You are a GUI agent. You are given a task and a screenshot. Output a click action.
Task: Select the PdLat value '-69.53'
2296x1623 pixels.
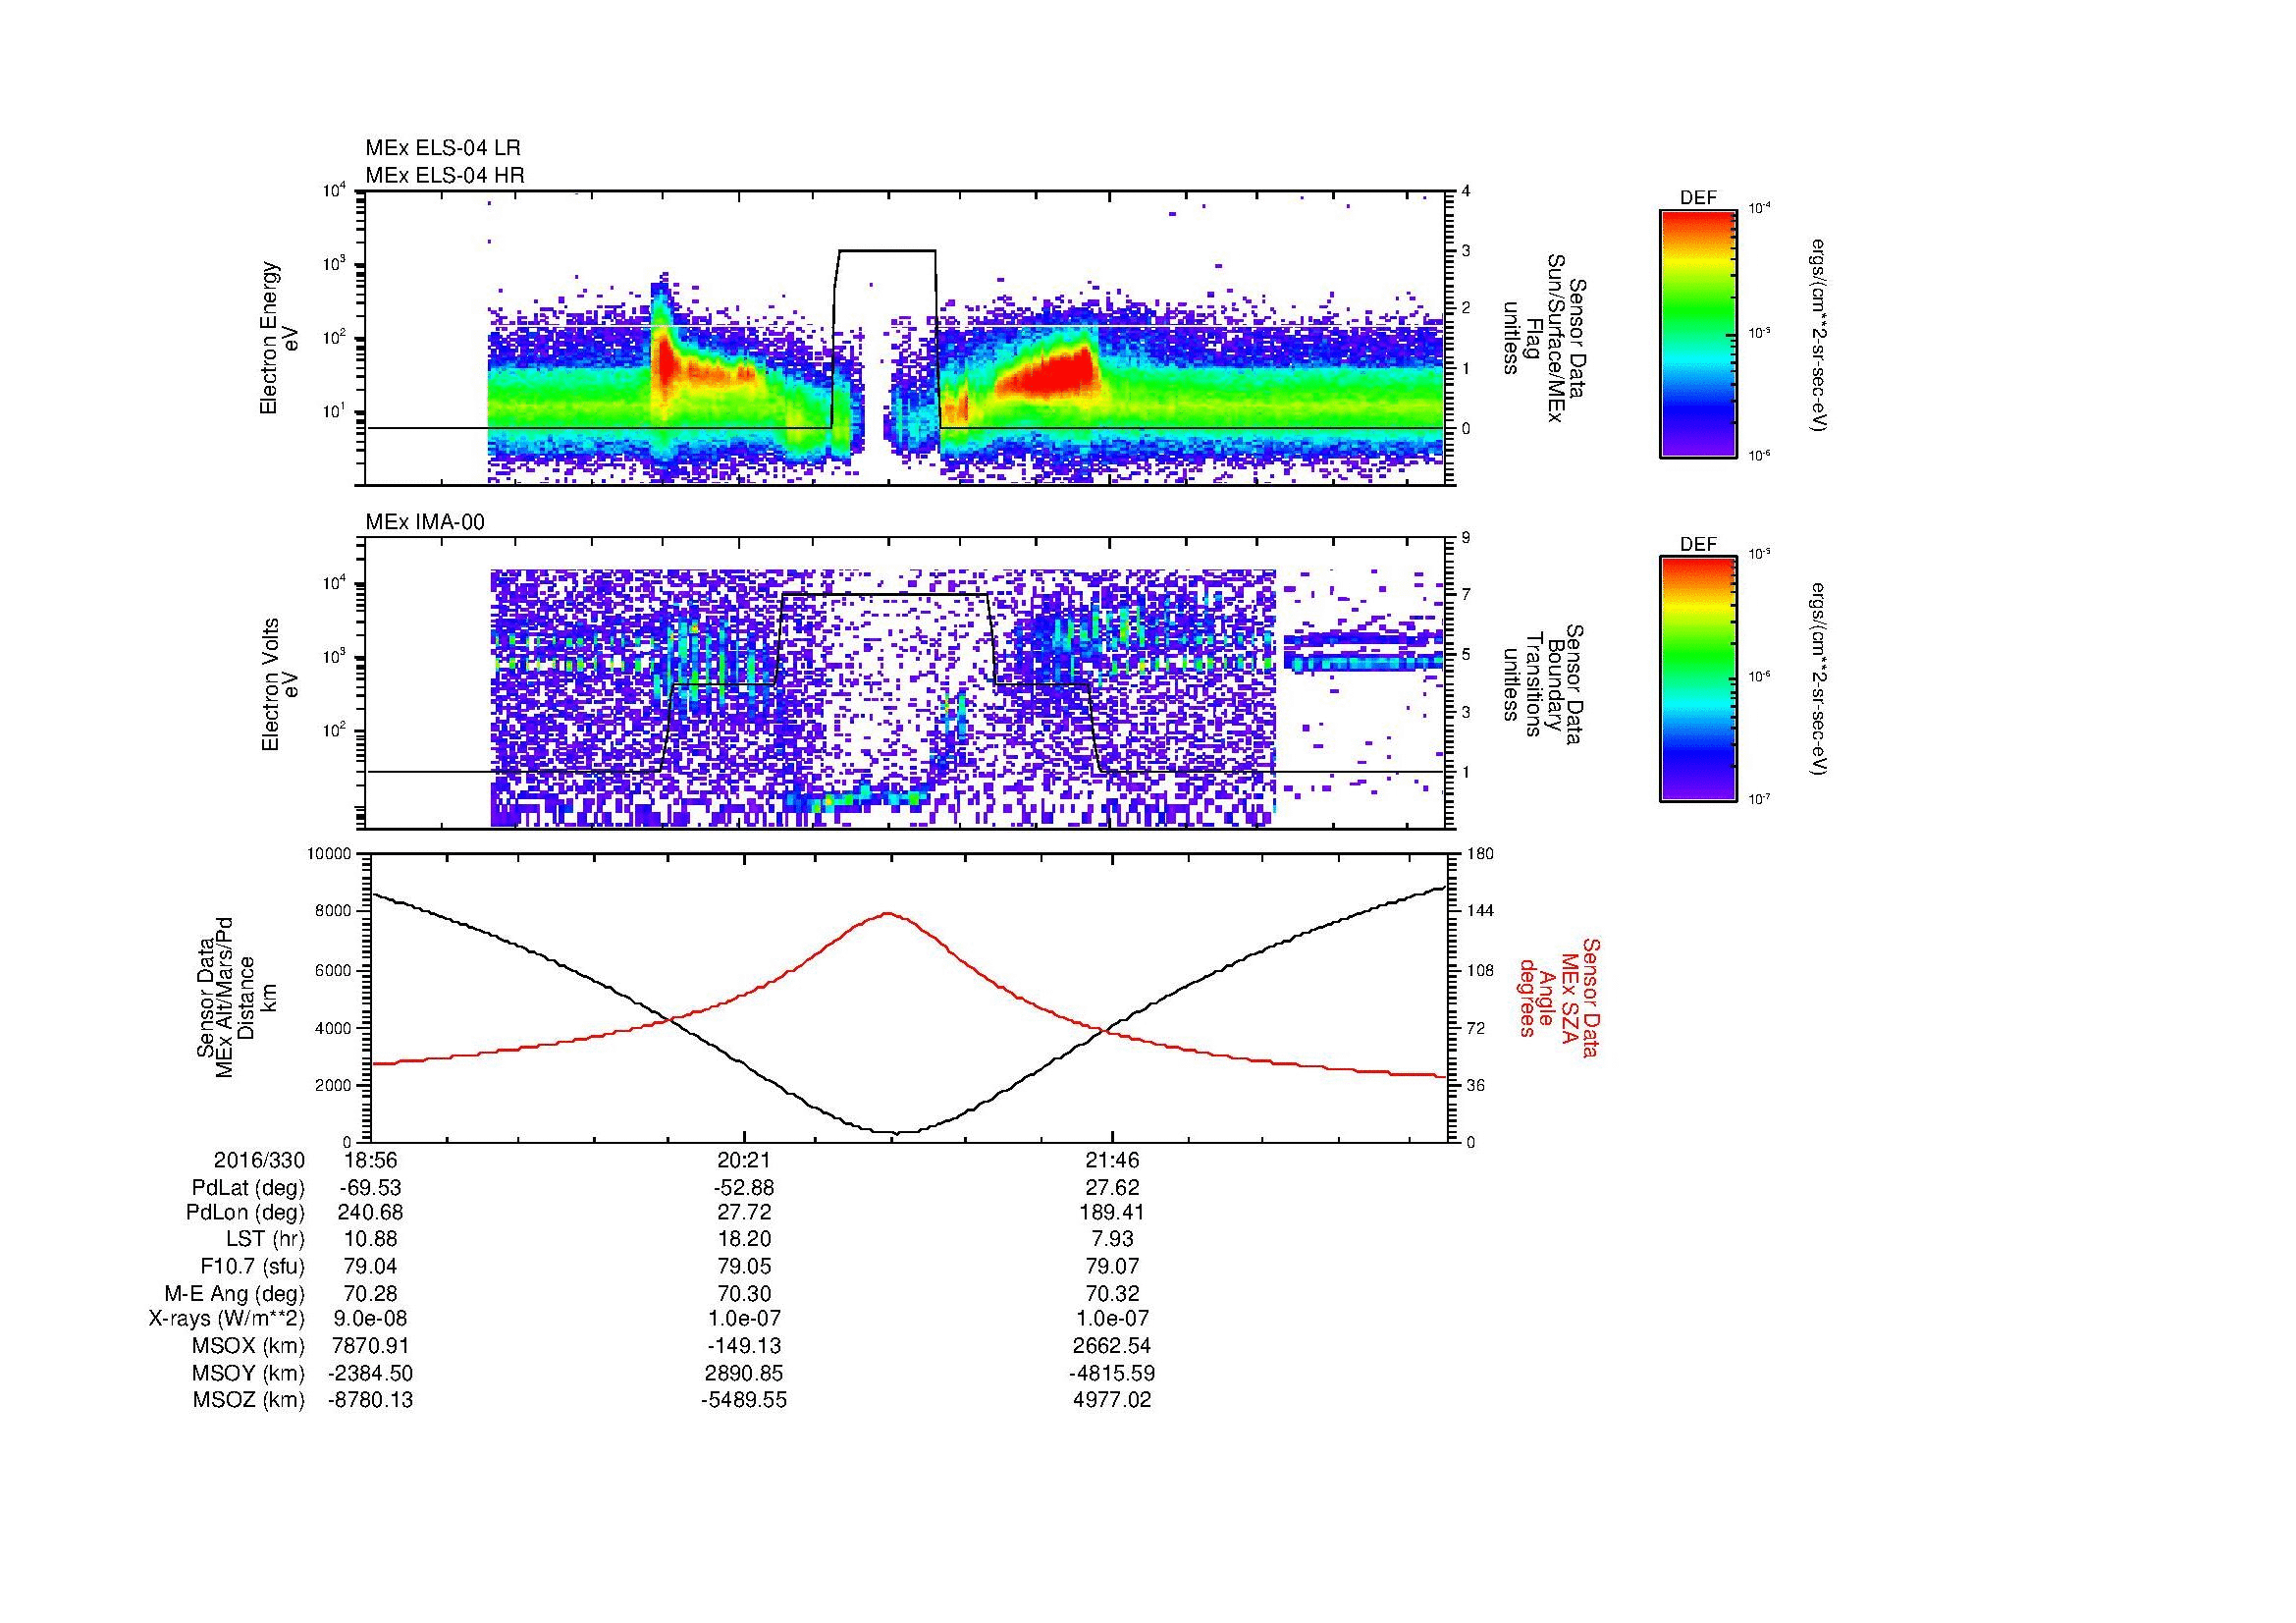click(370, 1188)
